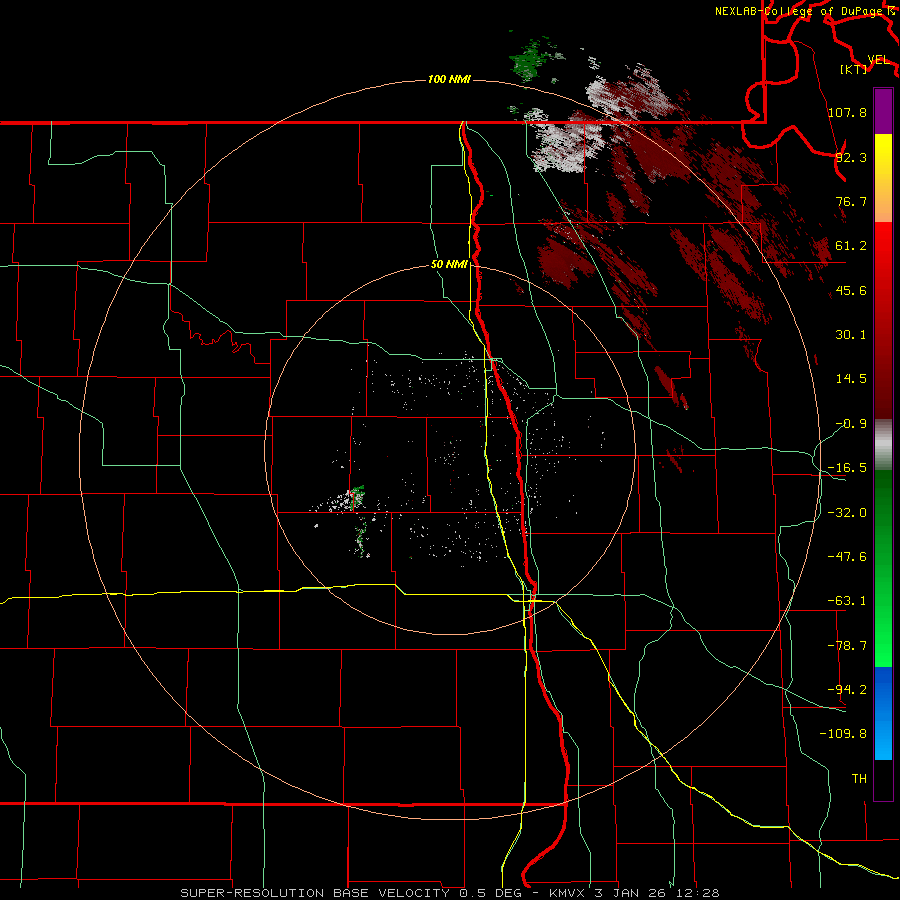Click the yellow segment of the velocity color bar
The height and width of the screenshot is (900, 900).
click(x=883, y=178)
